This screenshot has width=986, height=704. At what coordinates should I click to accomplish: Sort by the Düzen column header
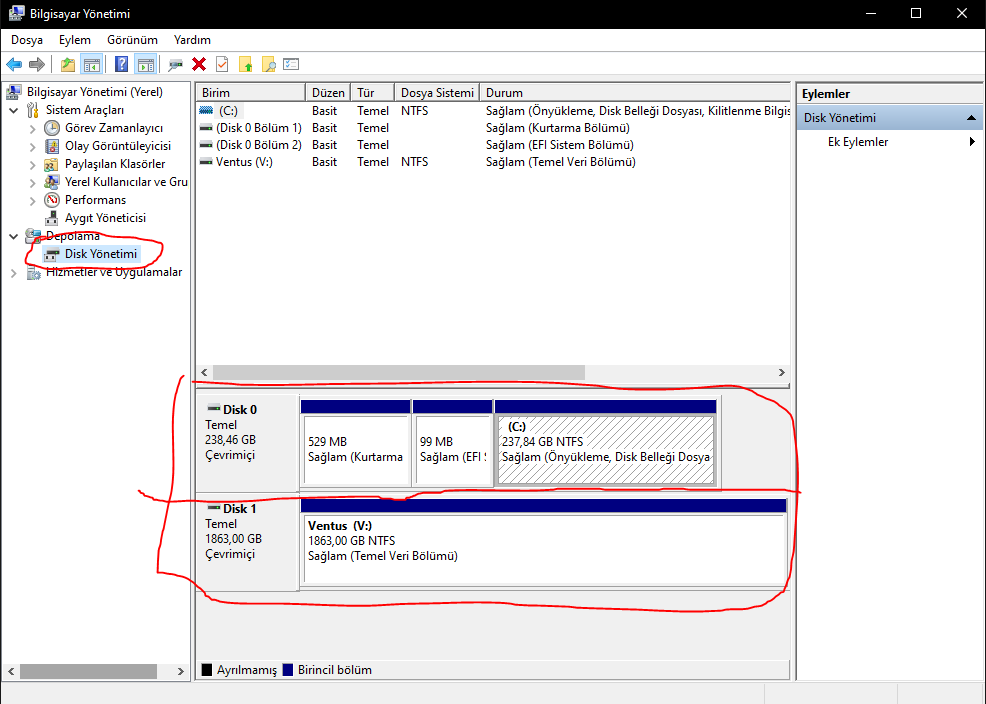click(x=328, y=92)
